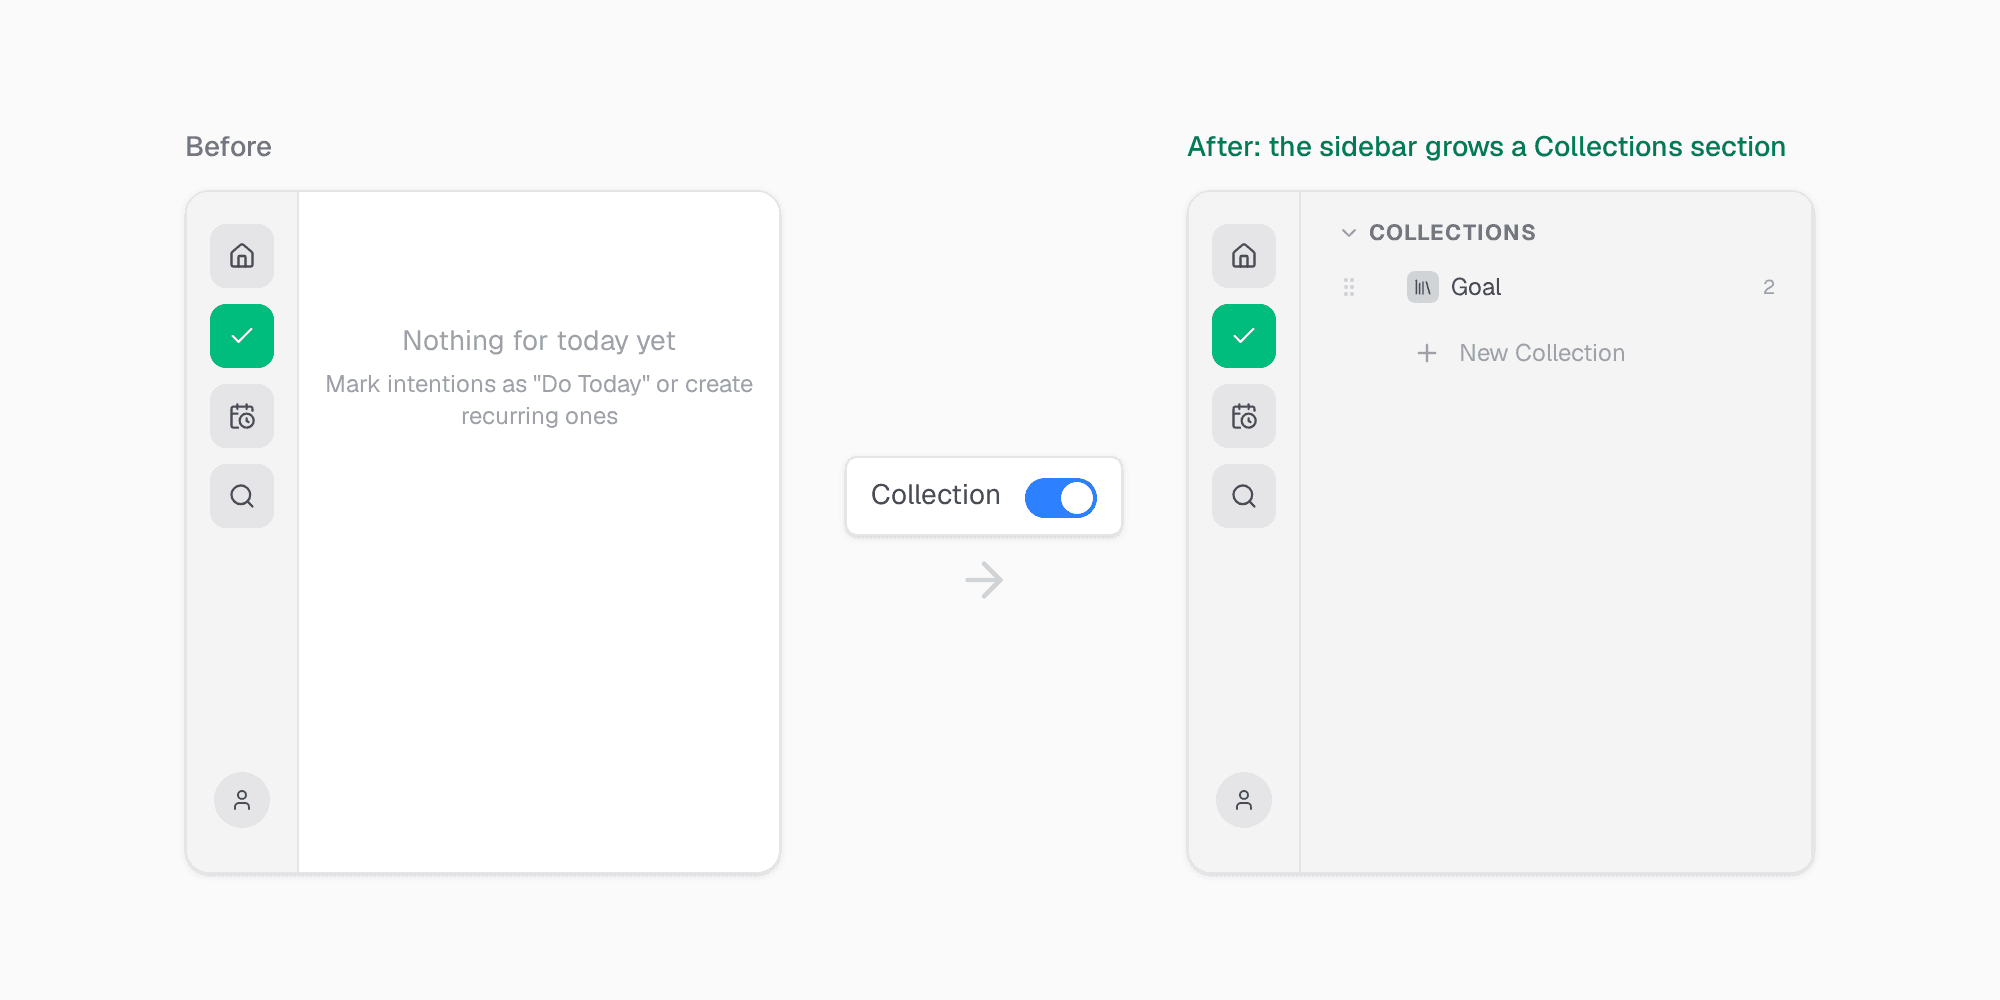Click the "Mark intentions as Do Today" hint text
The image size is (2000, 1000).
pos(539,400)
